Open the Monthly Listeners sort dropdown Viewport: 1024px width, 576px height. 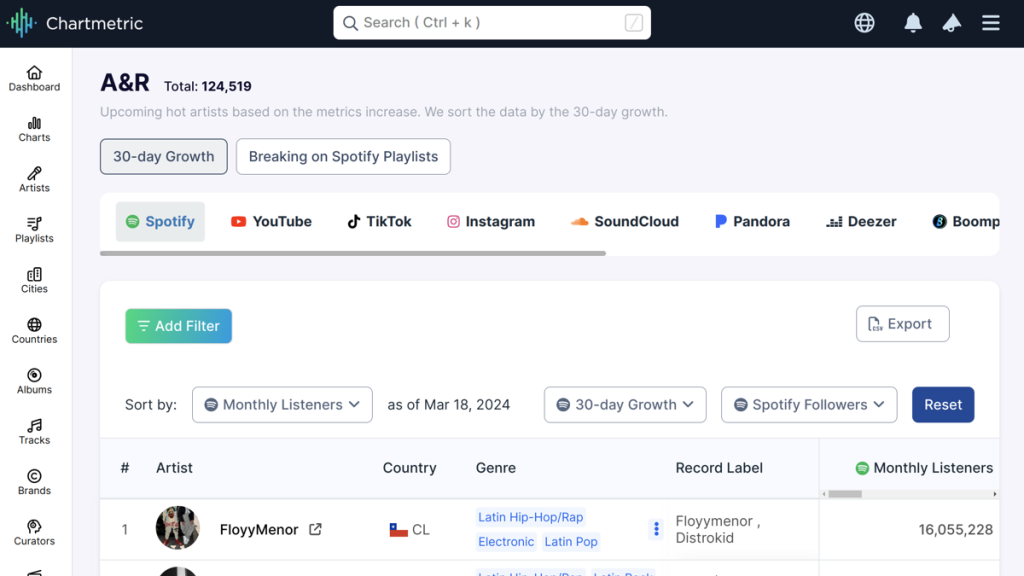click(x=282, y=405)
